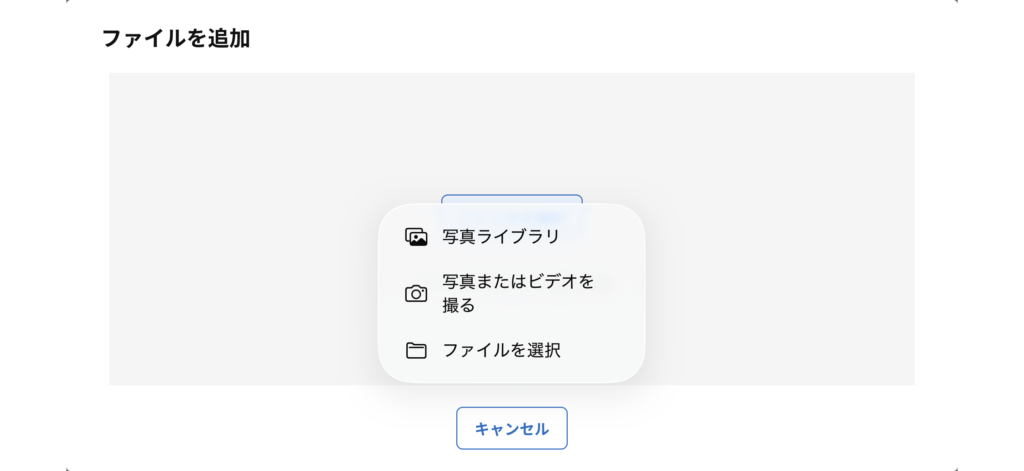
Task: Click the camera icon
Action: click(x=416, y=294)
